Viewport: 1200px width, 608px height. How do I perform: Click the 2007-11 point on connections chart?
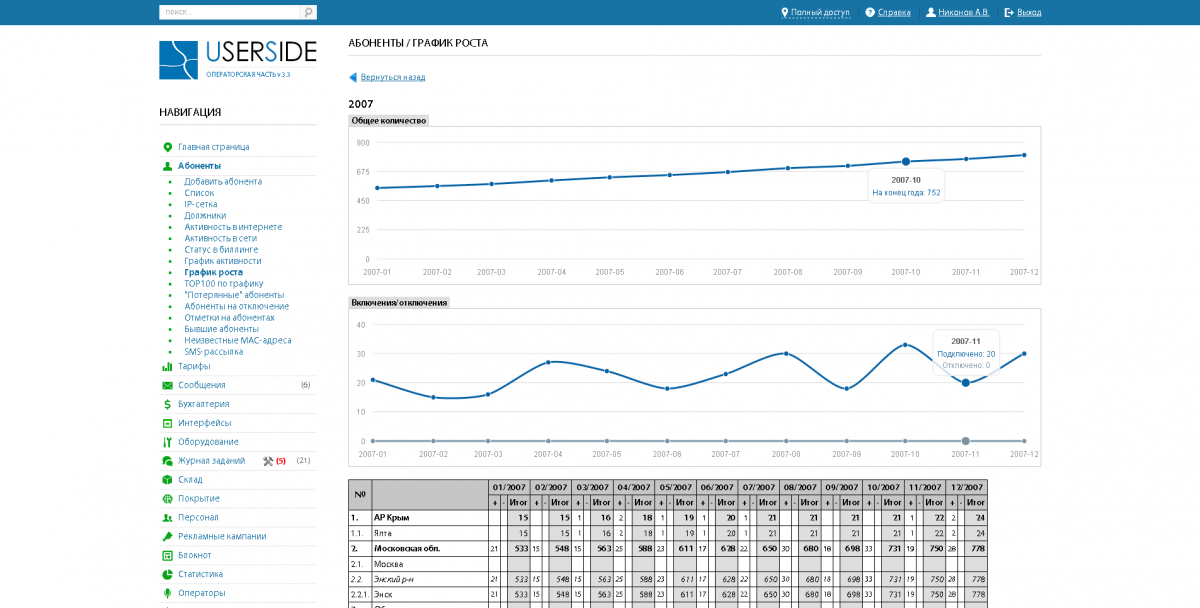click(x=965, y=383)
